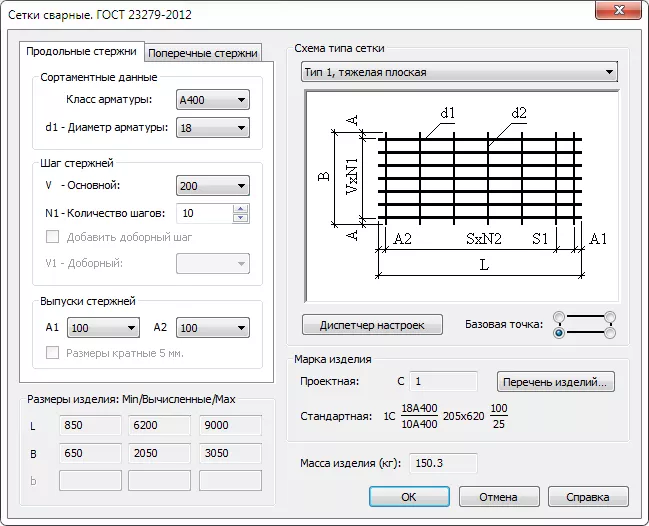
Task: Click into the Проектная mark input field
Action: coord(444,381)
